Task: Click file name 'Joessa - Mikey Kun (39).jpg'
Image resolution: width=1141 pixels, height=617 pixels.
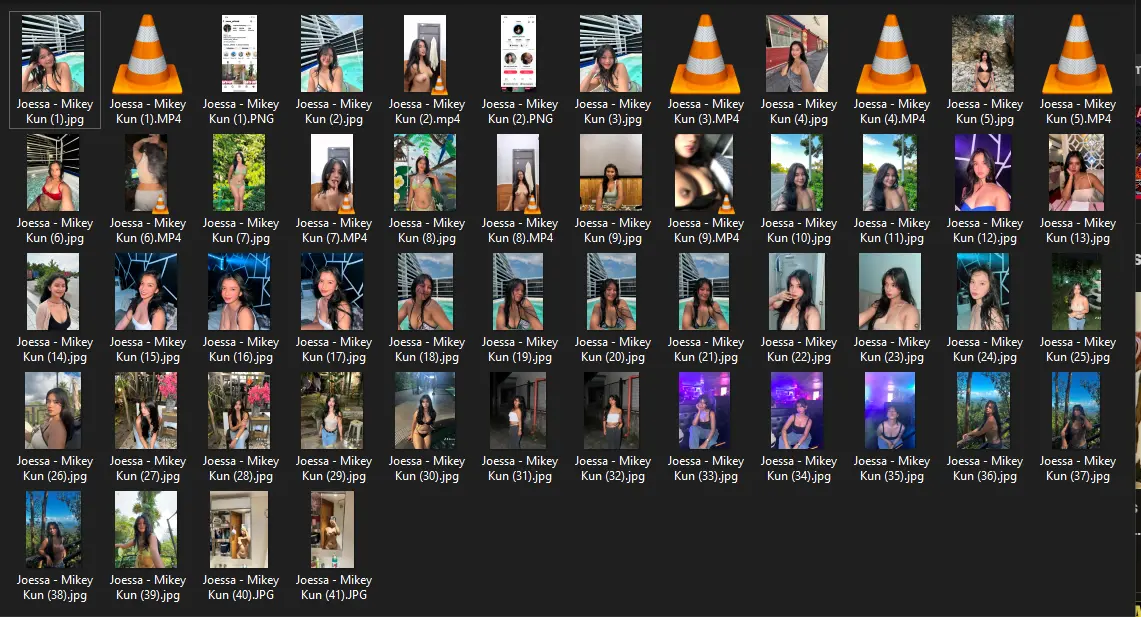Action: click(148, 587)
